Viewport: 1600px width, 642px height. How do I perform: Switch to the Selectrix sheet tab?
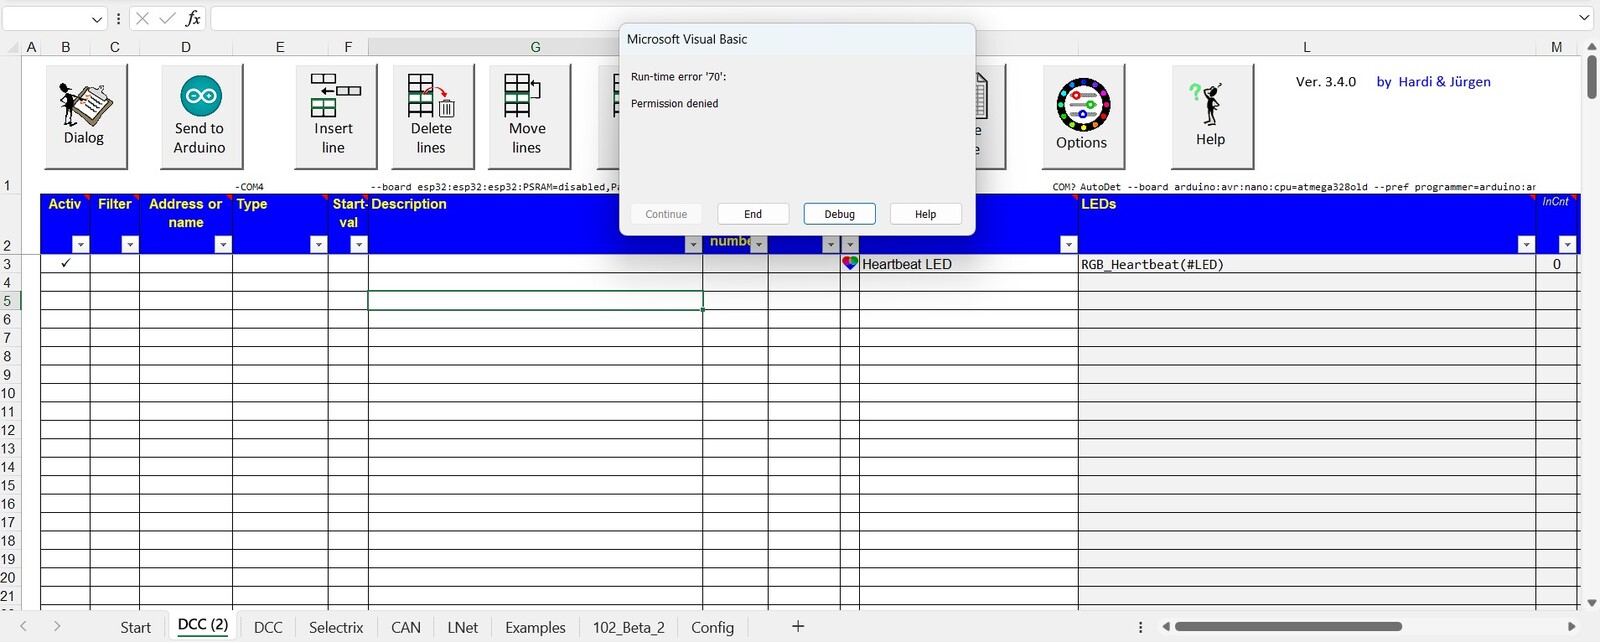(336, 627)
